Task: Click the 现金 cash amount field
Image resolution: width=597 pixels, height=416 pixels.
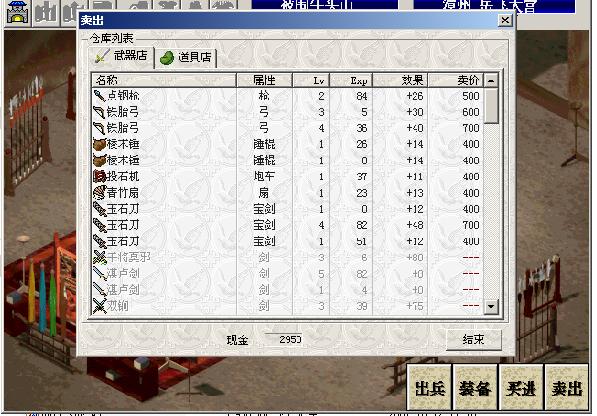Action: 284,339
